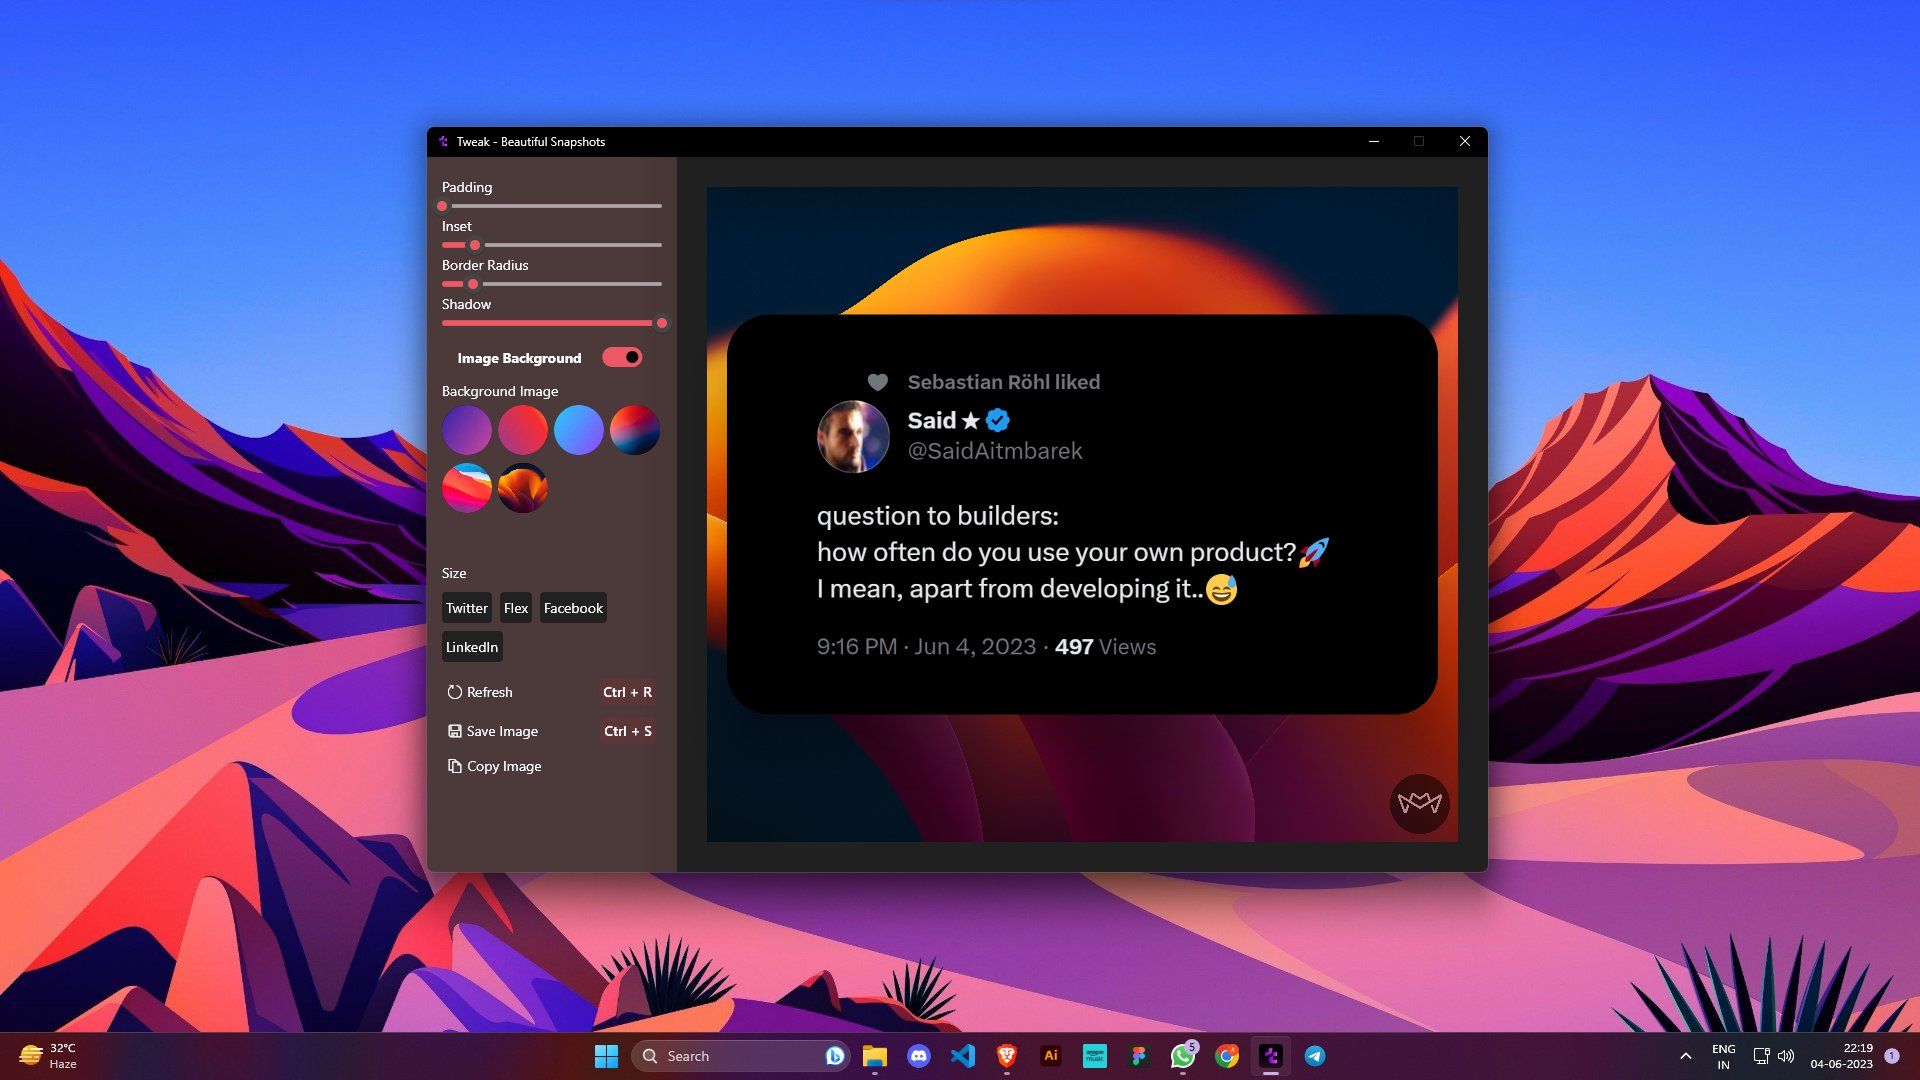Launch Adobe Illustrator from the taskbar
Image resolution: width=1920 pixels, height=1080 pixels.
click(1051, 1055)
